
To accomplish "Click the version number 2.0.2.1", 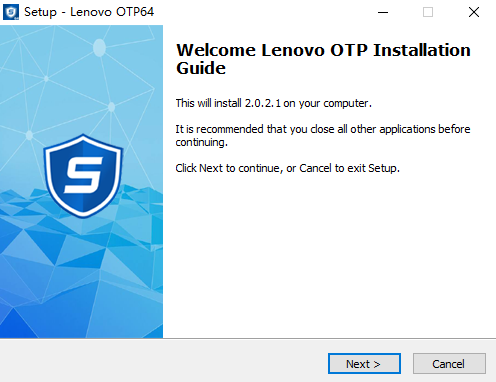I will point(263,103).
